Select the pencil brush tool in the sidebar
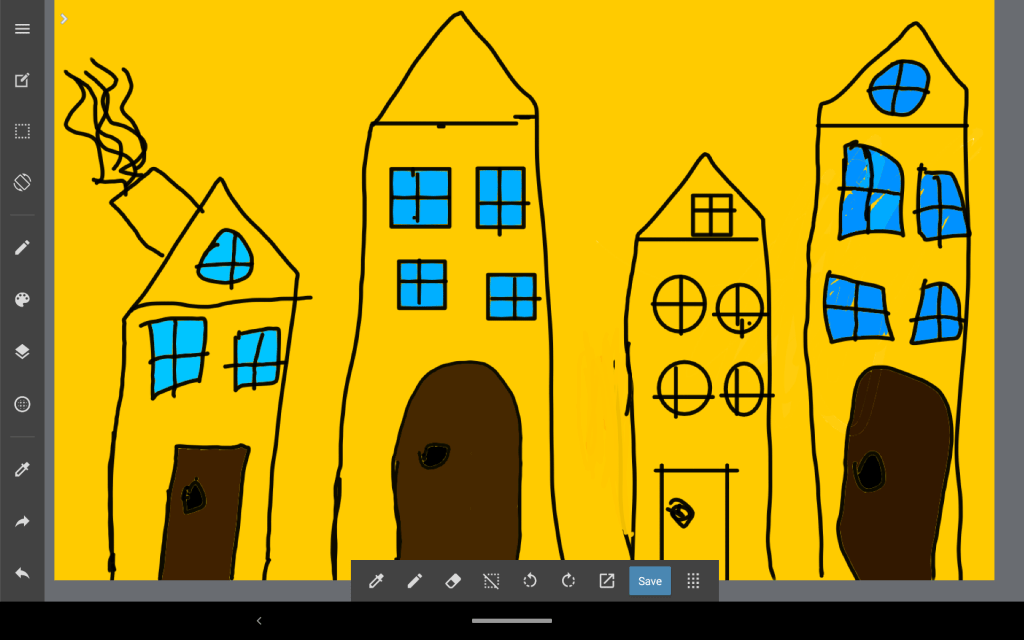Image resolution: width=1024 pixels, height=640 pixels. (22, 247)
